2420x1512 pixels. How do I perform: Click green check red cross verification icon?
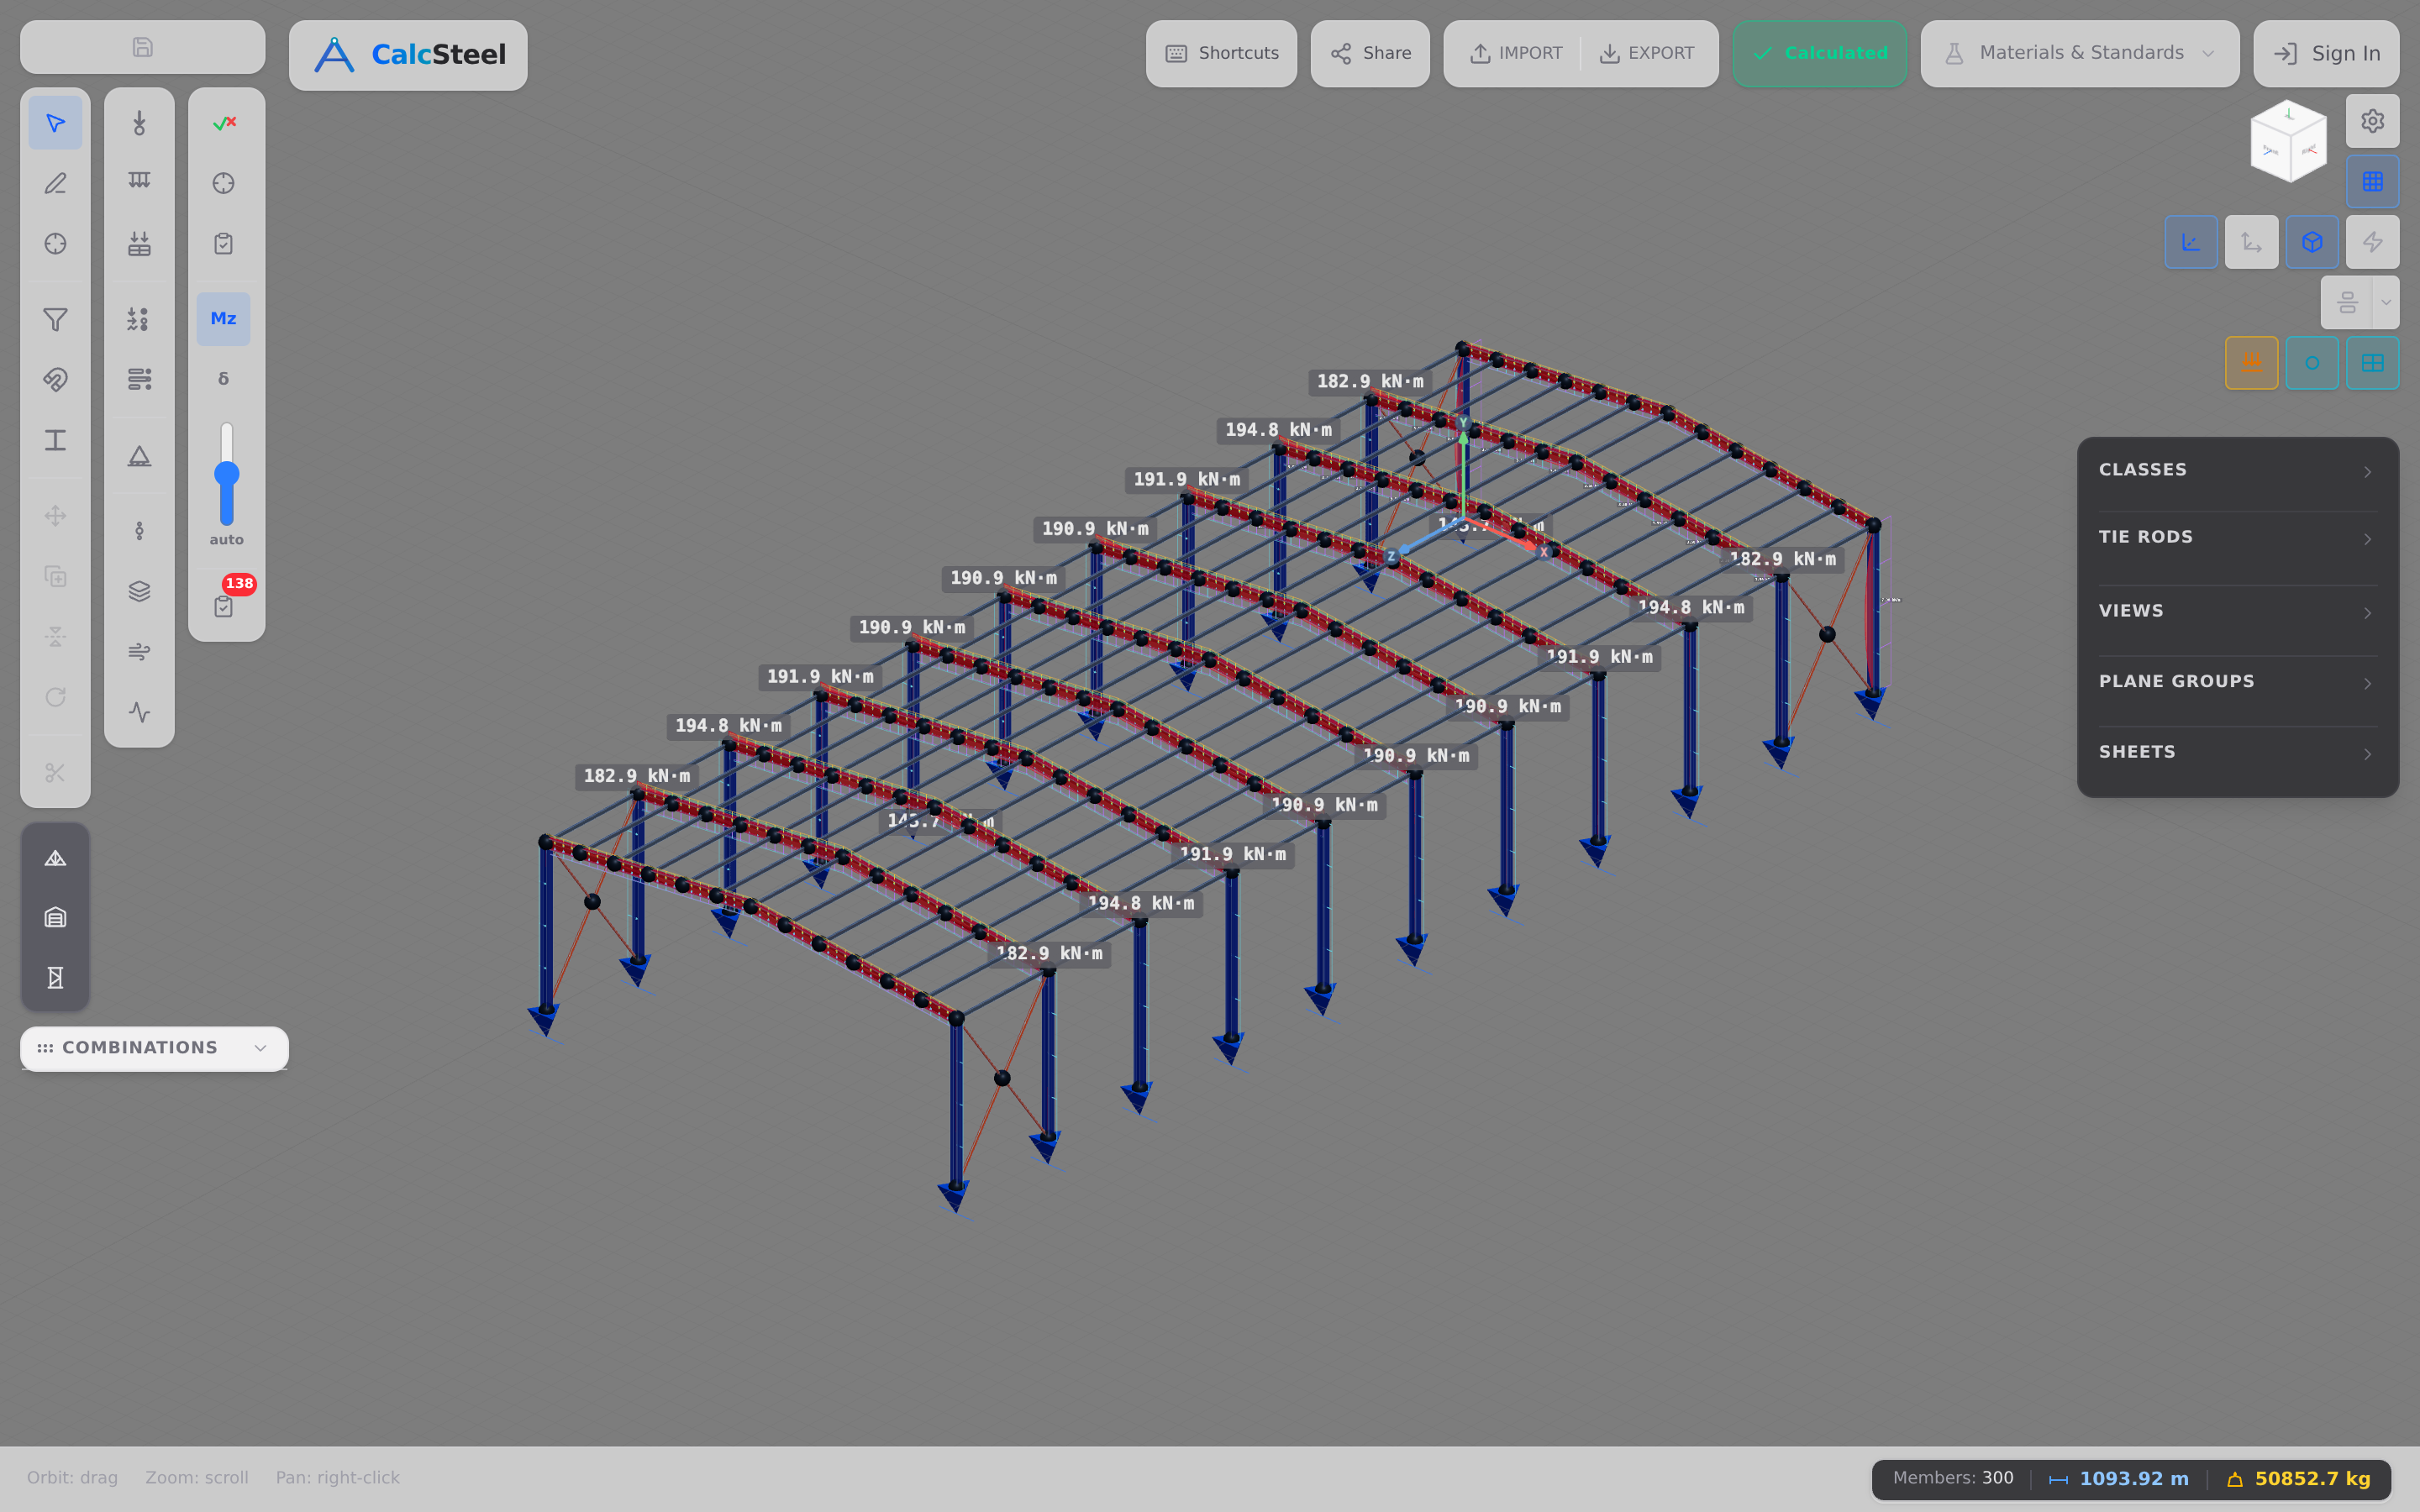pyautogui.click(x=223, y=123)
